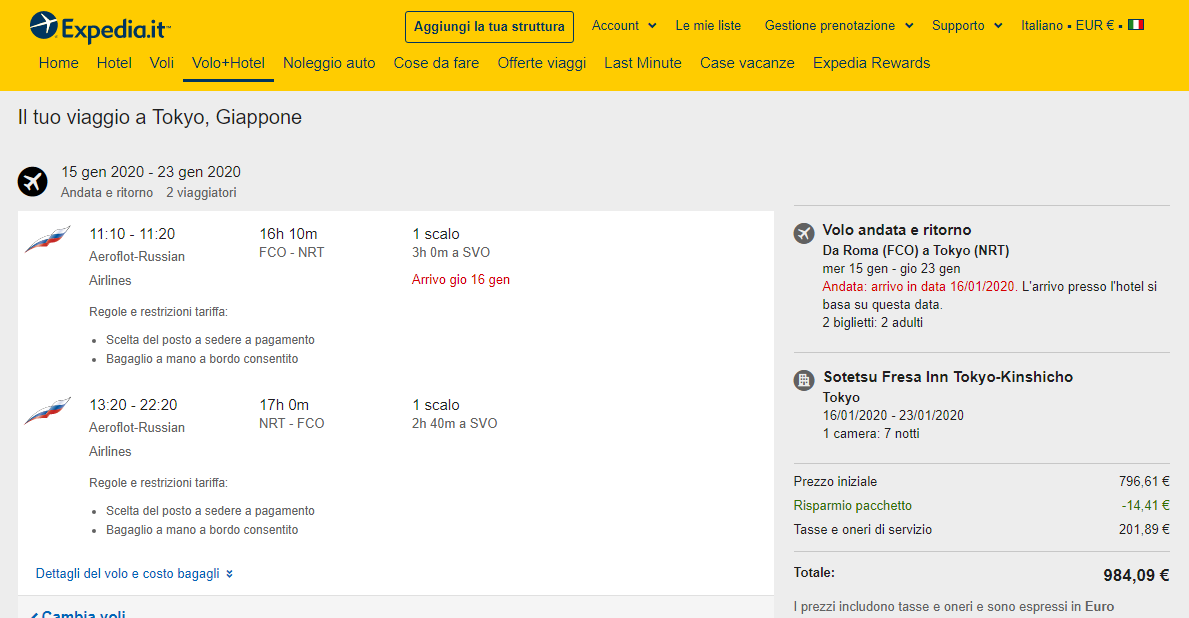Image resolution: width=1189 pixels, height=618 pixels.
Task: Click Da Roma (FCO) a Tokyo (NRT) text
Action: [916, 250]
